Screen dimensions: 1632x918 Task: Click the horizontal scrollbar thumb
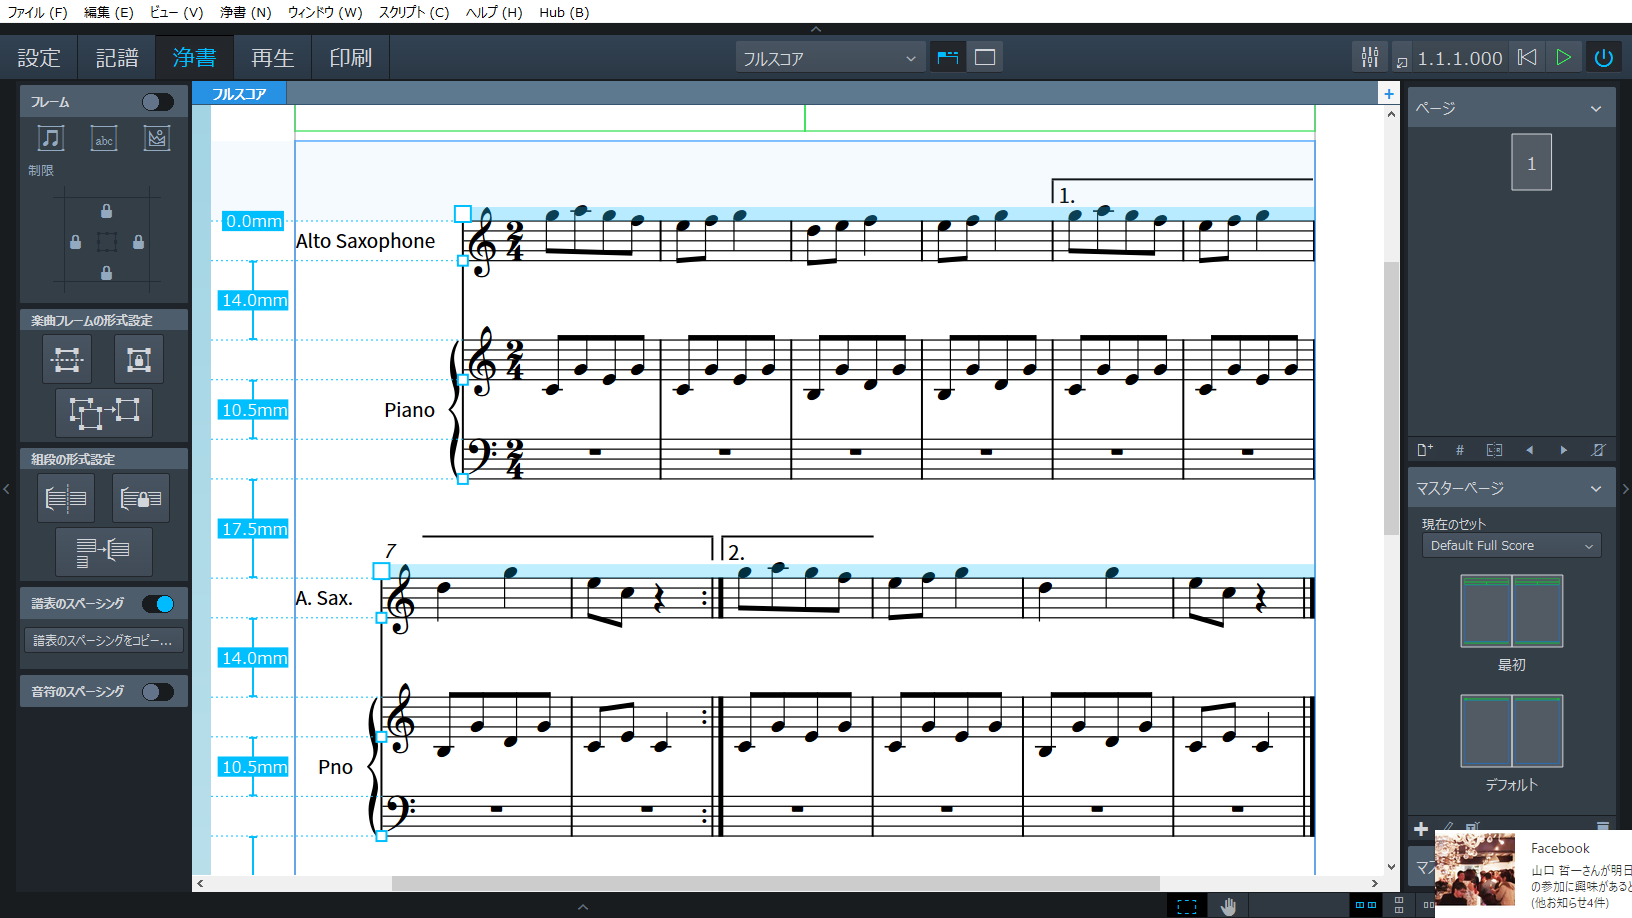click(775, 883)
